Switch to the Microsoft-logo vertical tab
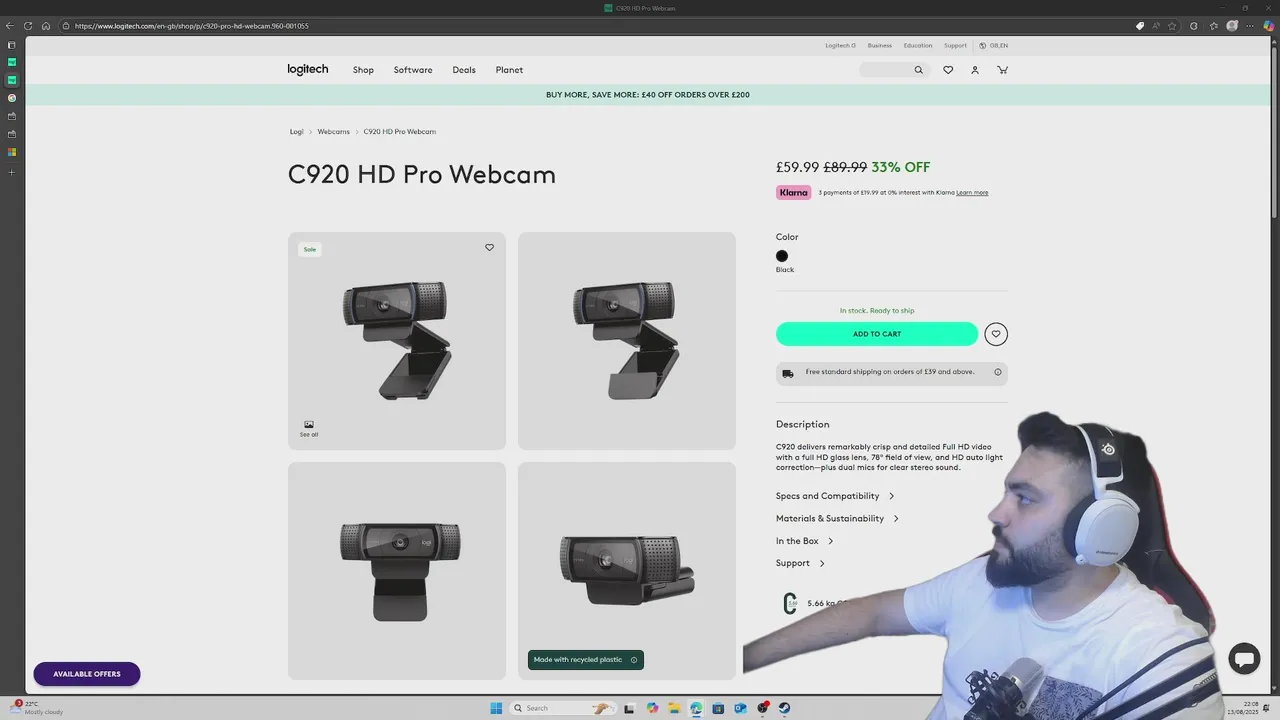Image resolution: width=1280 pixels, height=720 pixels. point(12,152)
